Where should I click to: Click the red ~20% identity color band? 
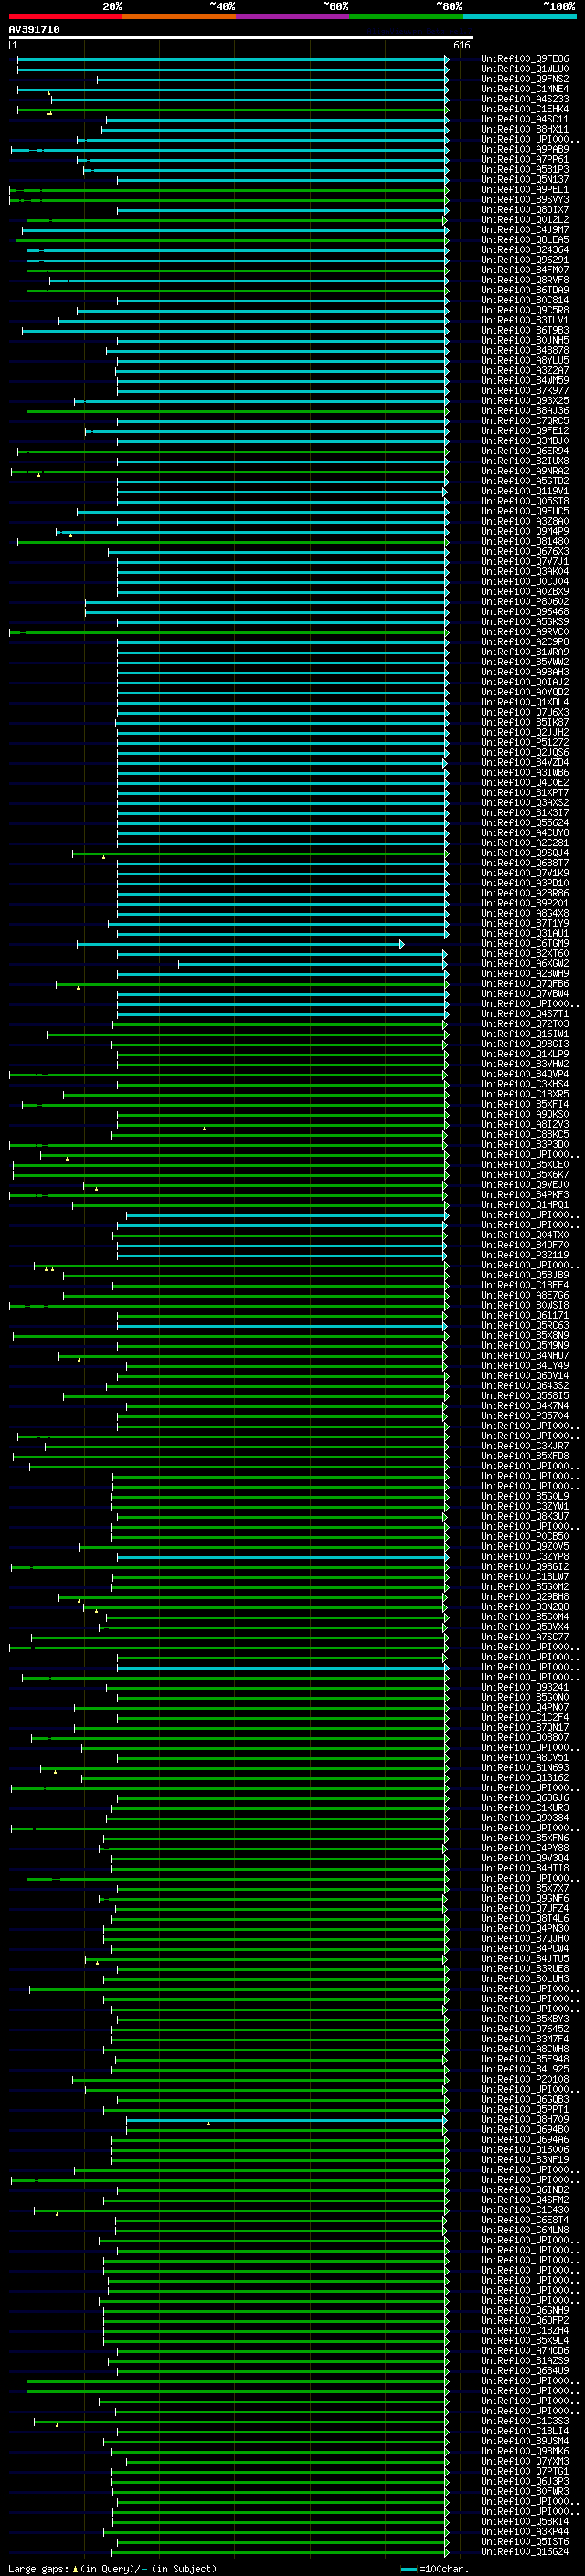pos(65,16)
